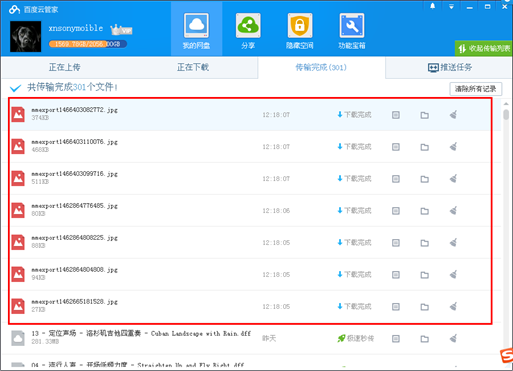This screenshot has width=513, height=371.
Task: Open file mmexport1466403099716.jpg via its document icon
Action: (396, 179)
